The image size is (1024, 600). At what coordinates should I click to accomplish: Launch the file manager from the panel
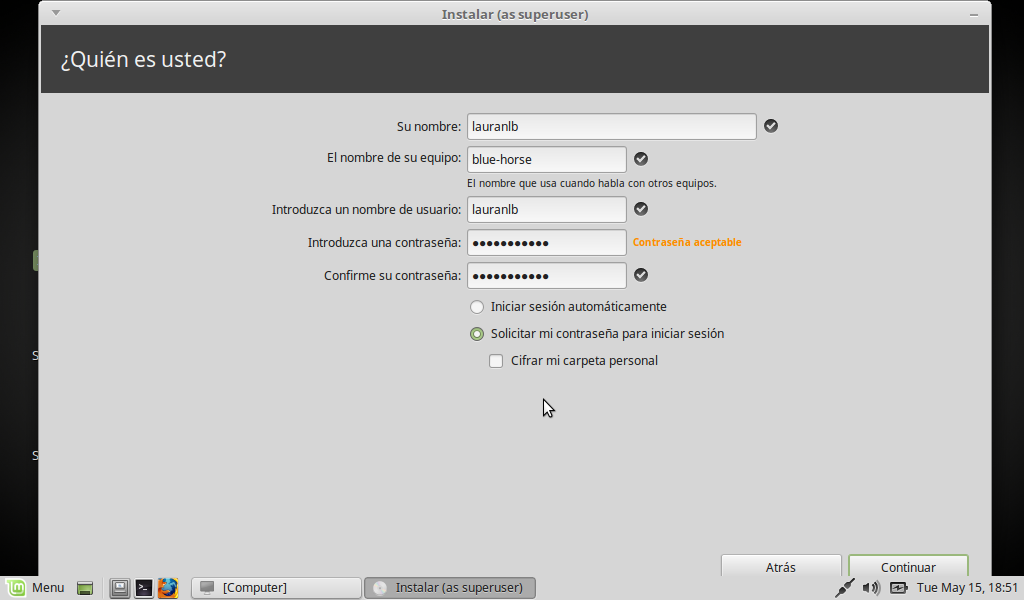tap(120, 588)
